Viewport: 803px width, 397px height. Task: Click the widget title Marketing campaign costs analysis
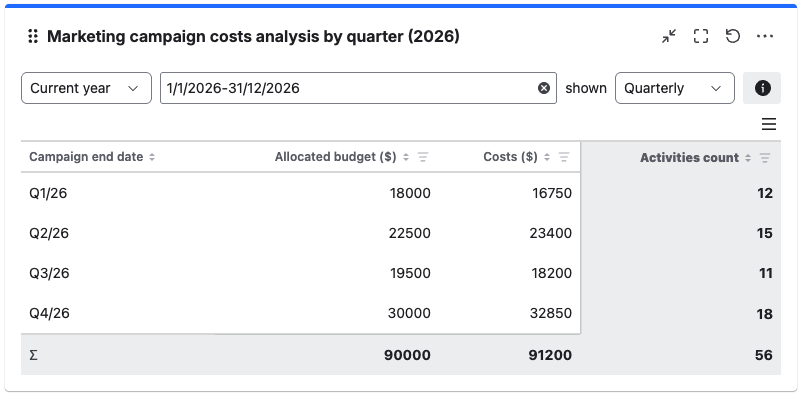point(253,36)
